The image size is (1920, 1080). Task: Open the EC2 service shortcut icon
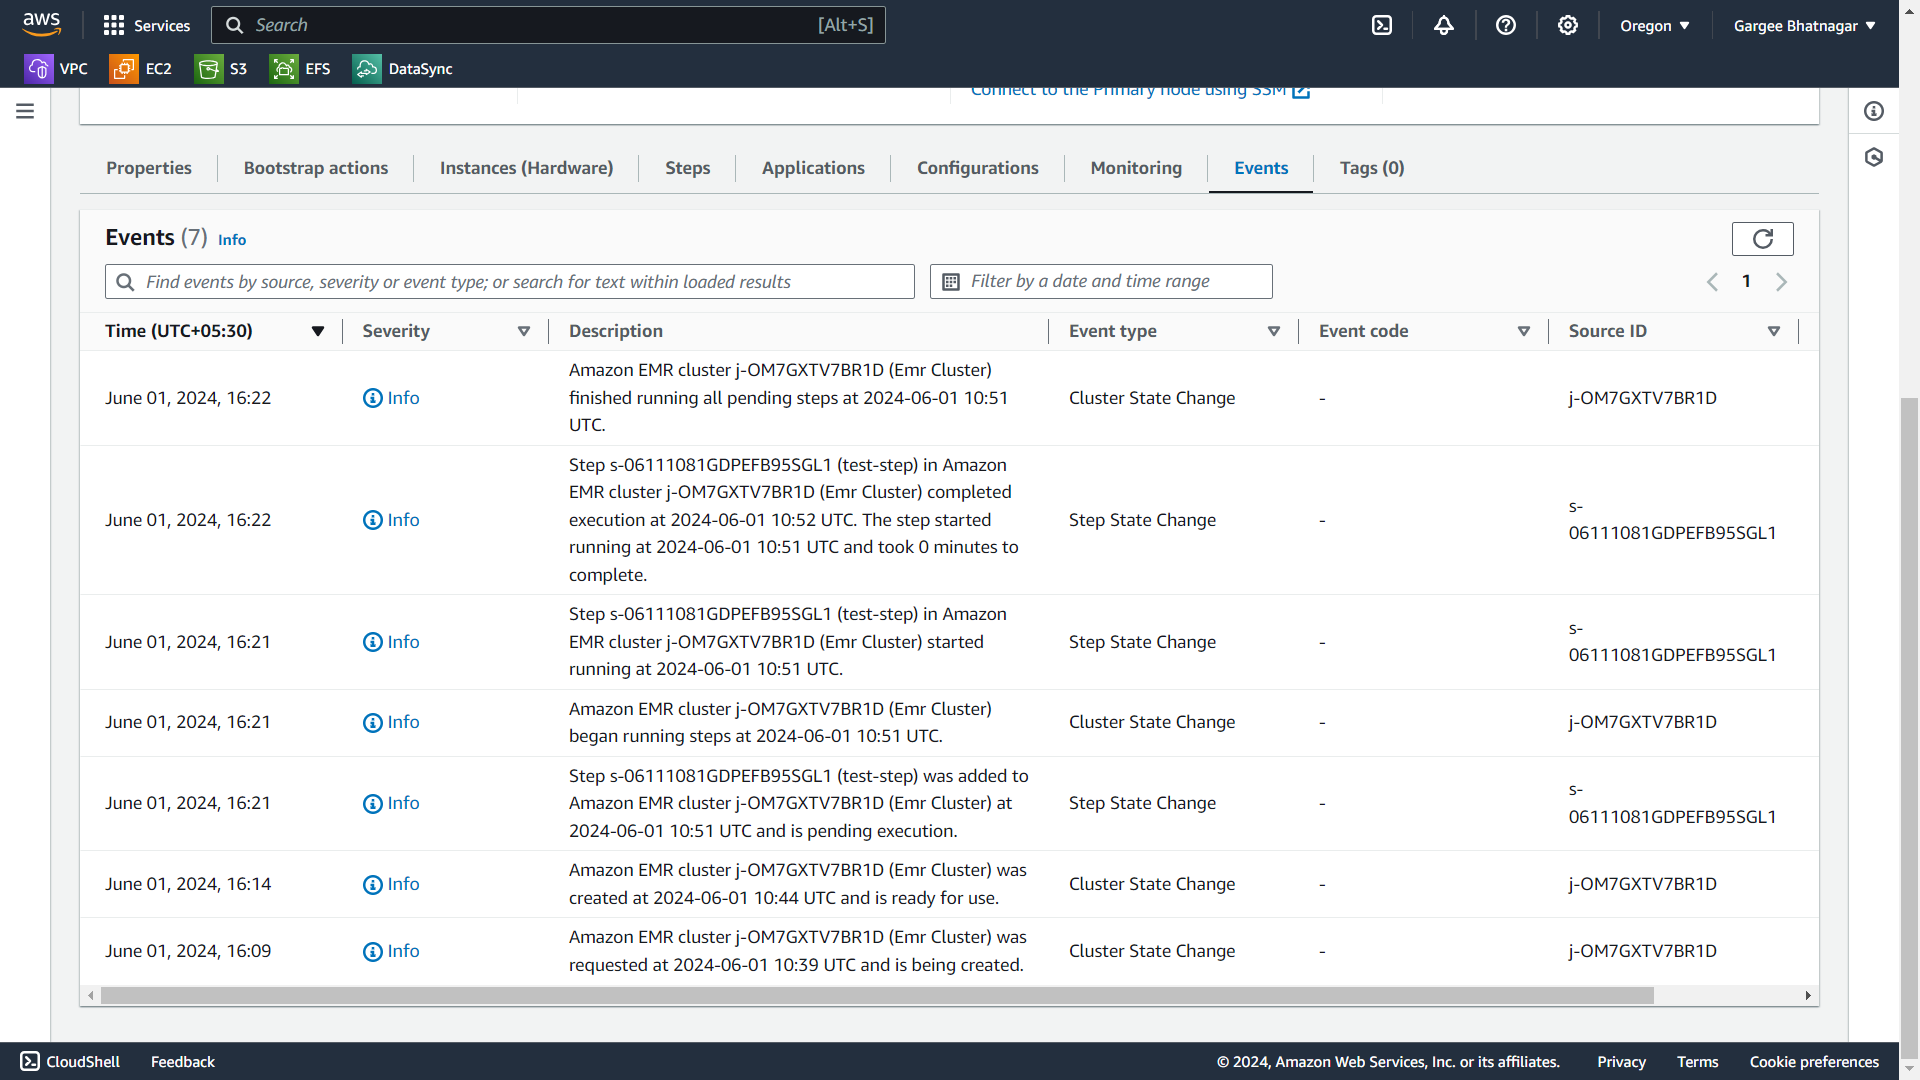[x=124, y=69]
